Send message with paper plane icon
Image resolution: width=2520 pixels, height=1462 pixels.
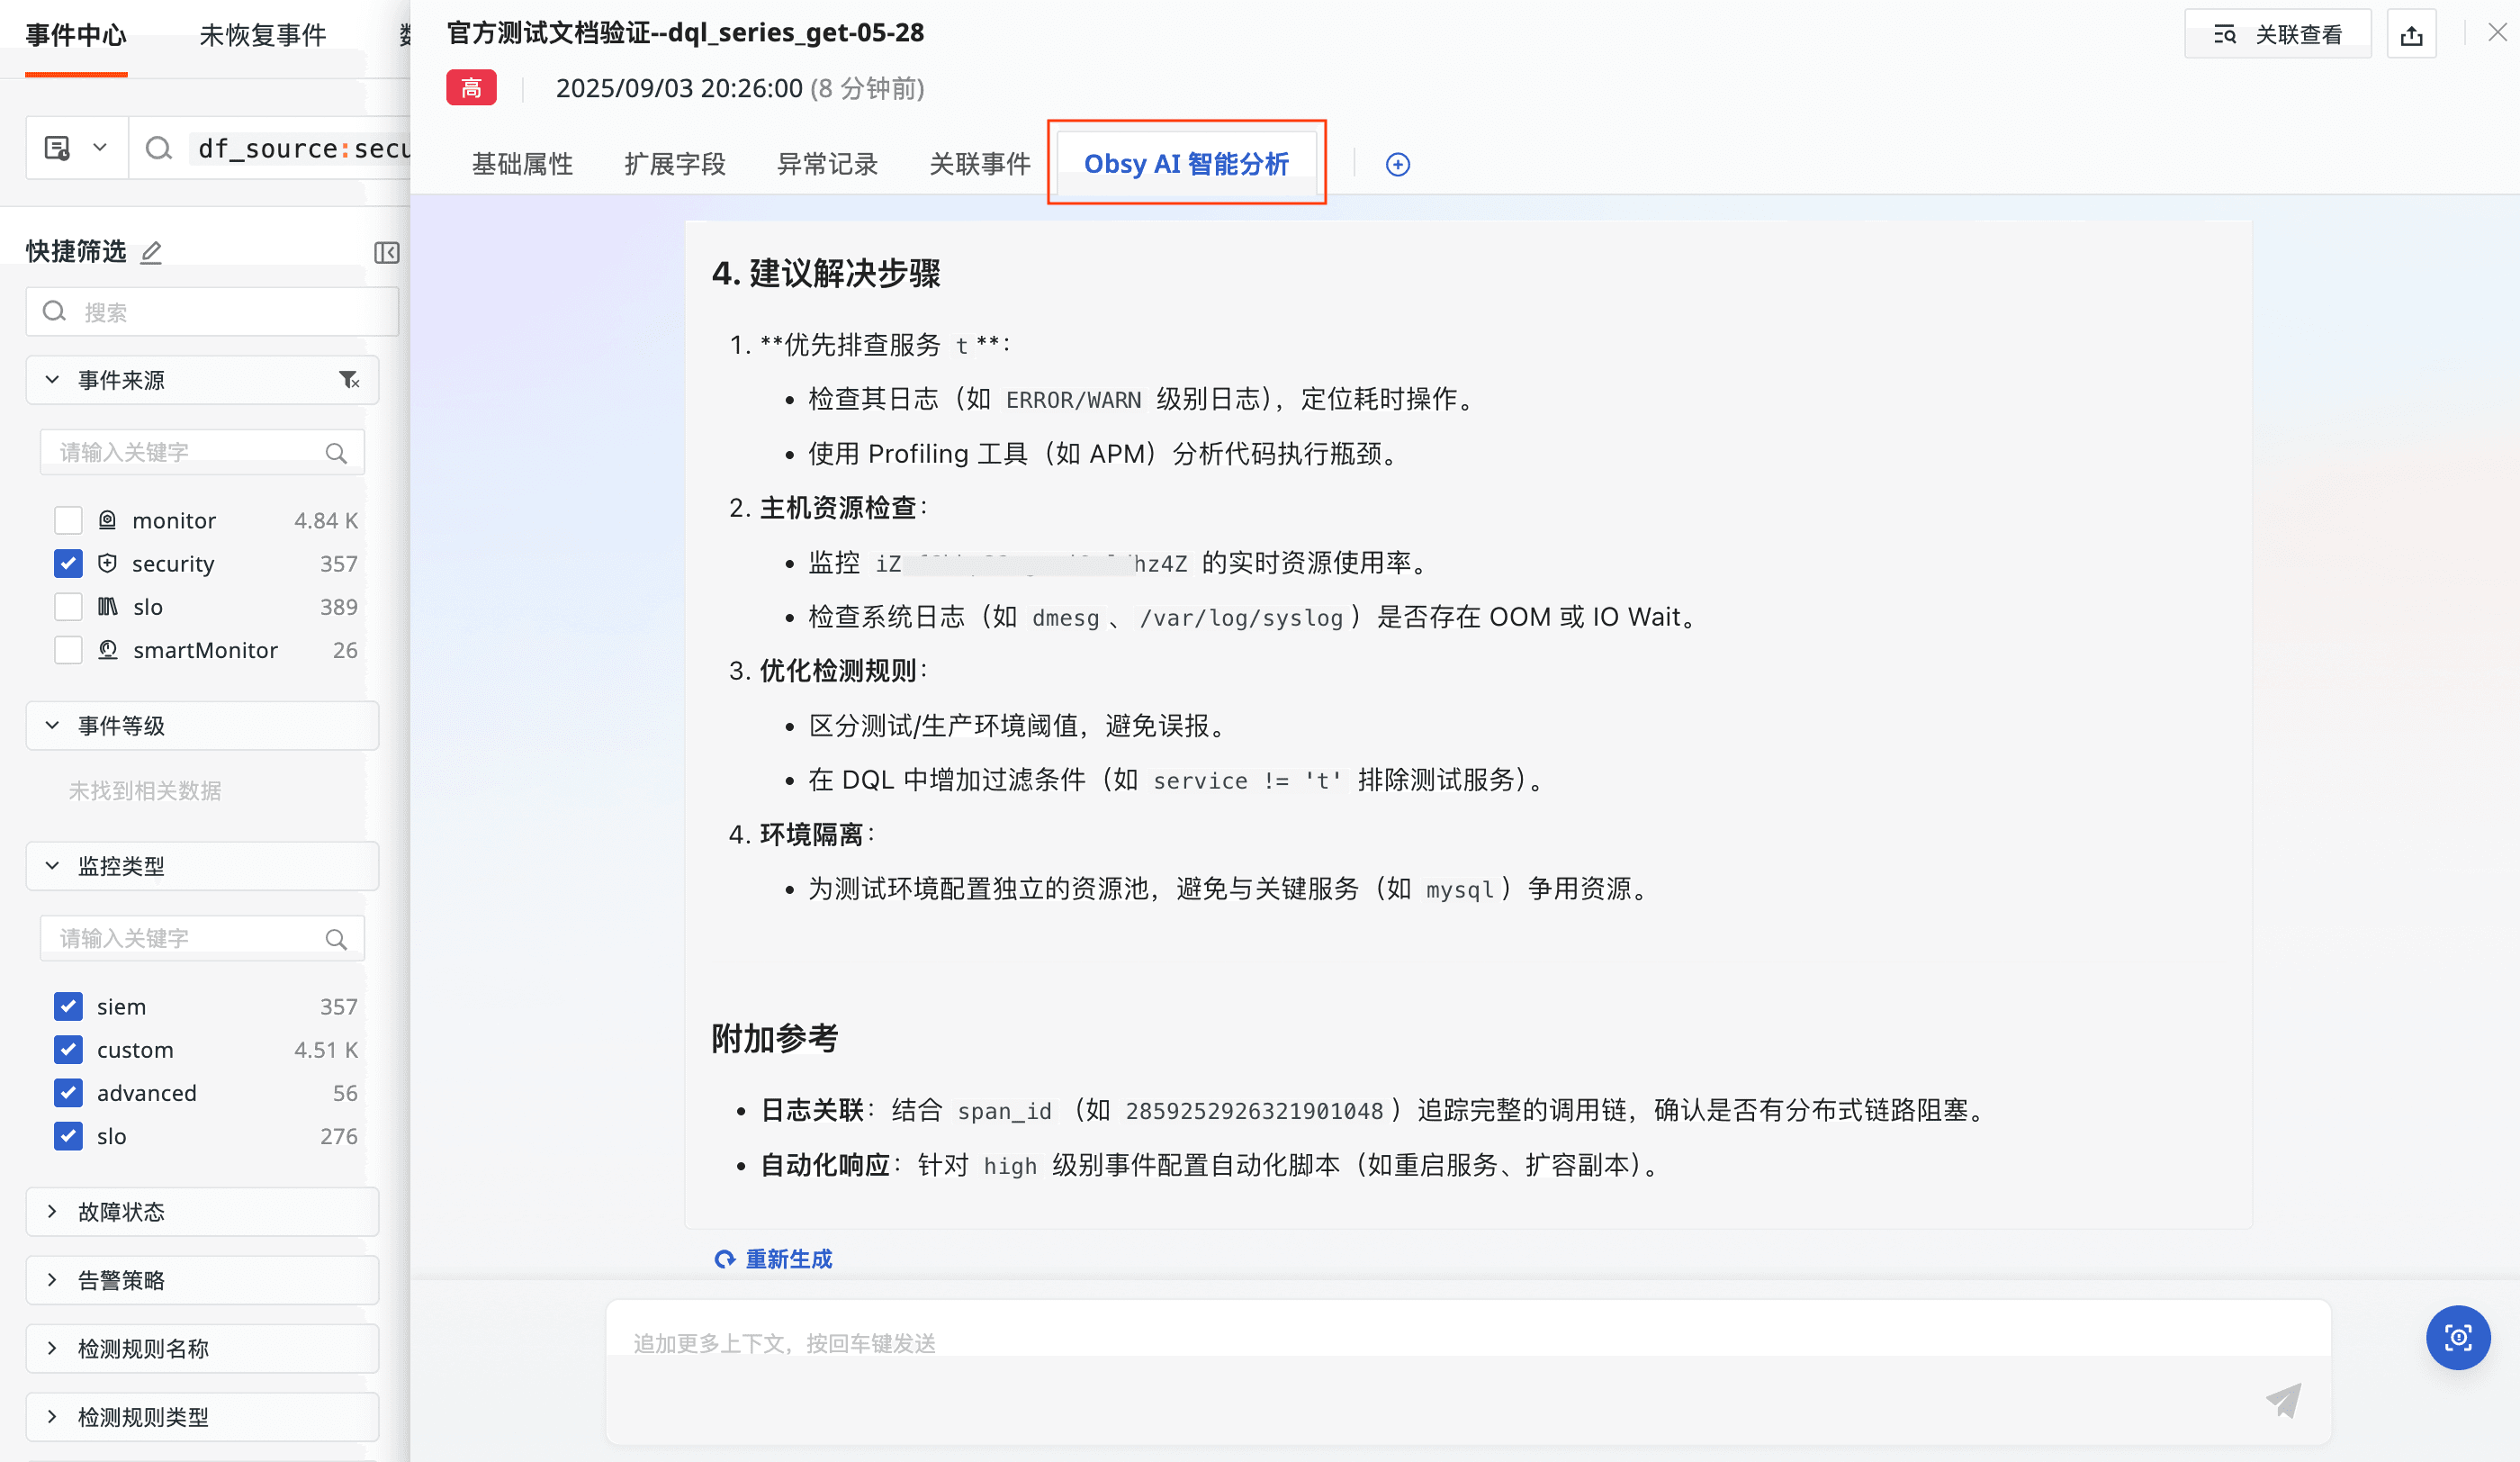click(2283, 1400)
